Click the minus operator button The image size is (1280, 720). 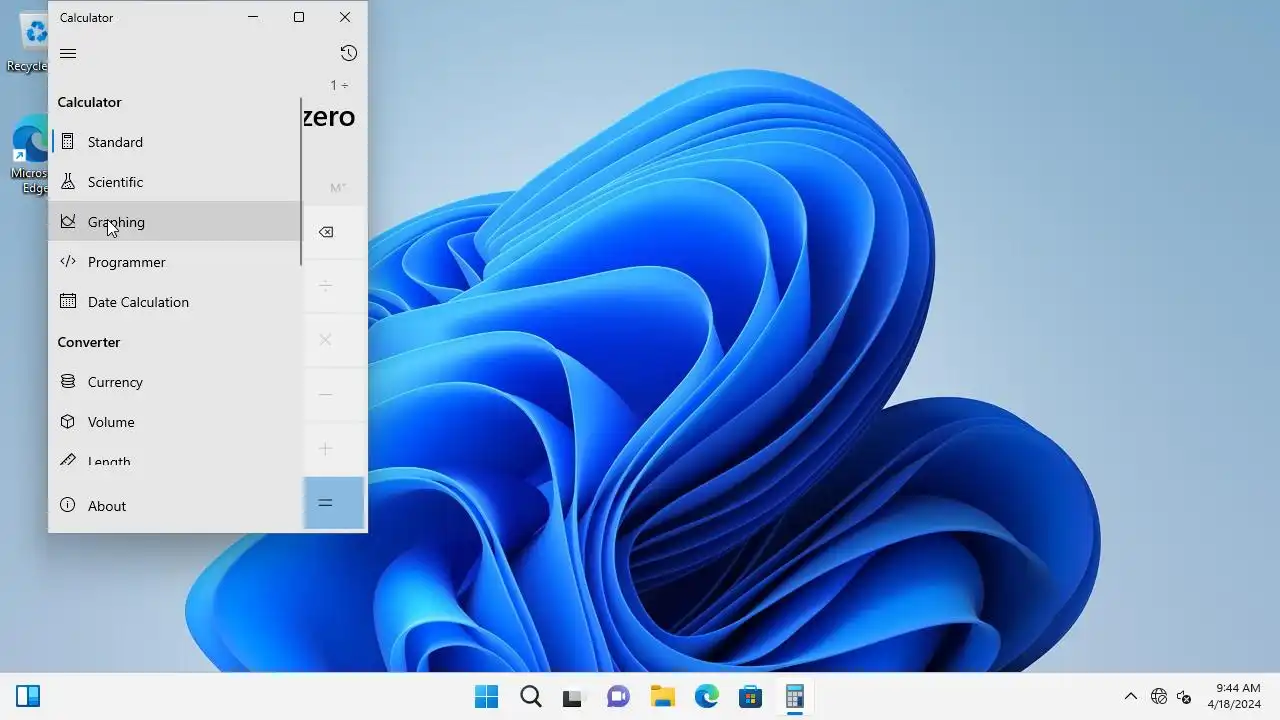click(x=333, y=394)
